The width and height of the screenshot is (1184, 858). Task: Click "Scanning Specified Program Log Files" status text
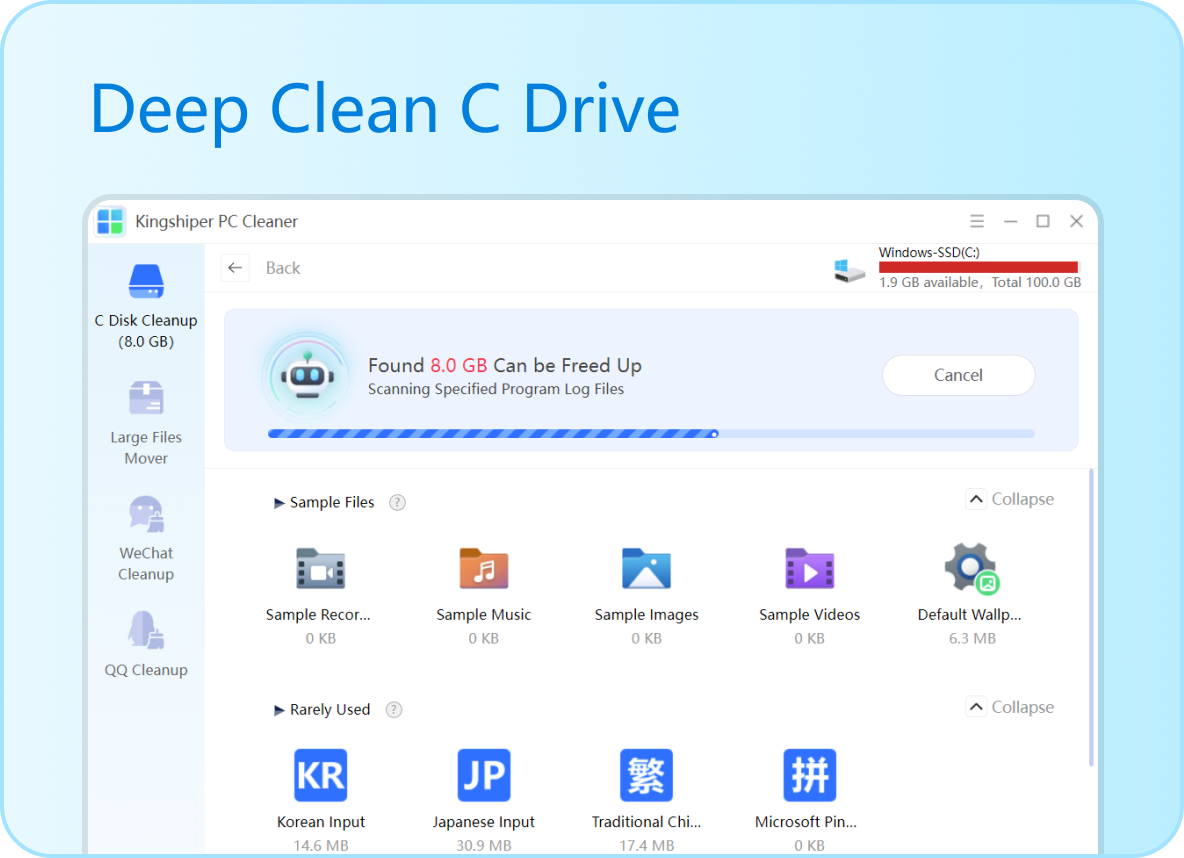coord(496,389)
